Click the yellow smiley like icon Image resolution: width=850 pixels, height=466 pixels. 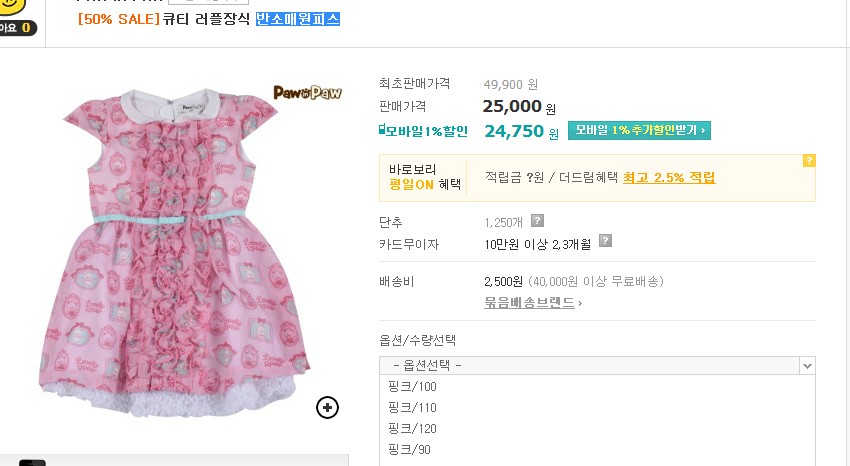(12, 5)
